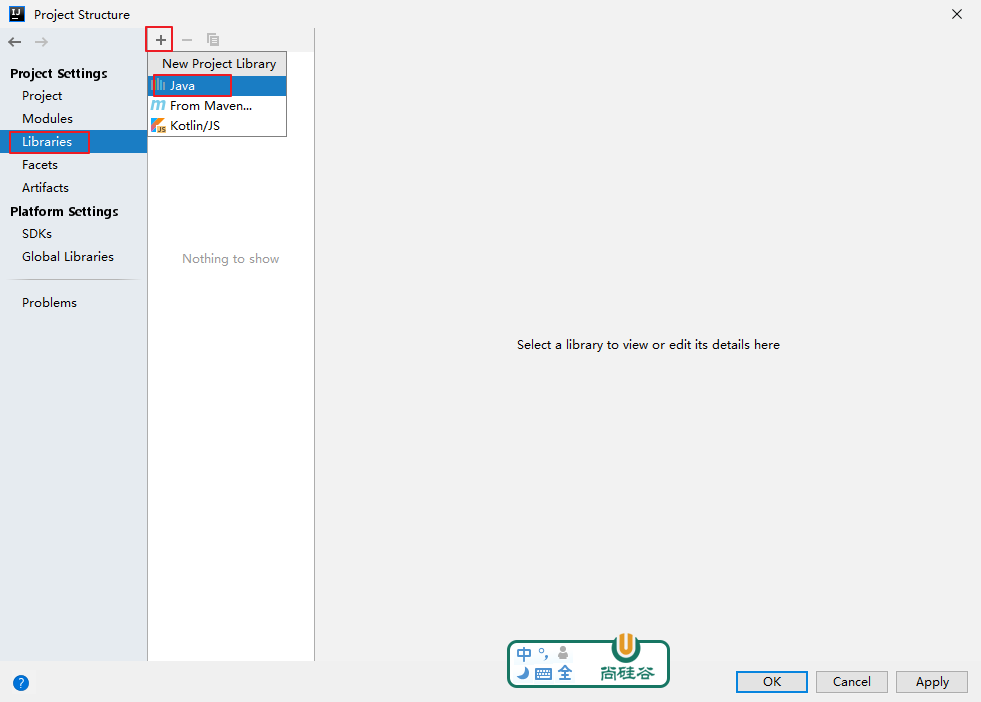The width and height of the screenshot is (981, 702).
Task: Click the 'Nothing to show' text
Action: [230, 259]
